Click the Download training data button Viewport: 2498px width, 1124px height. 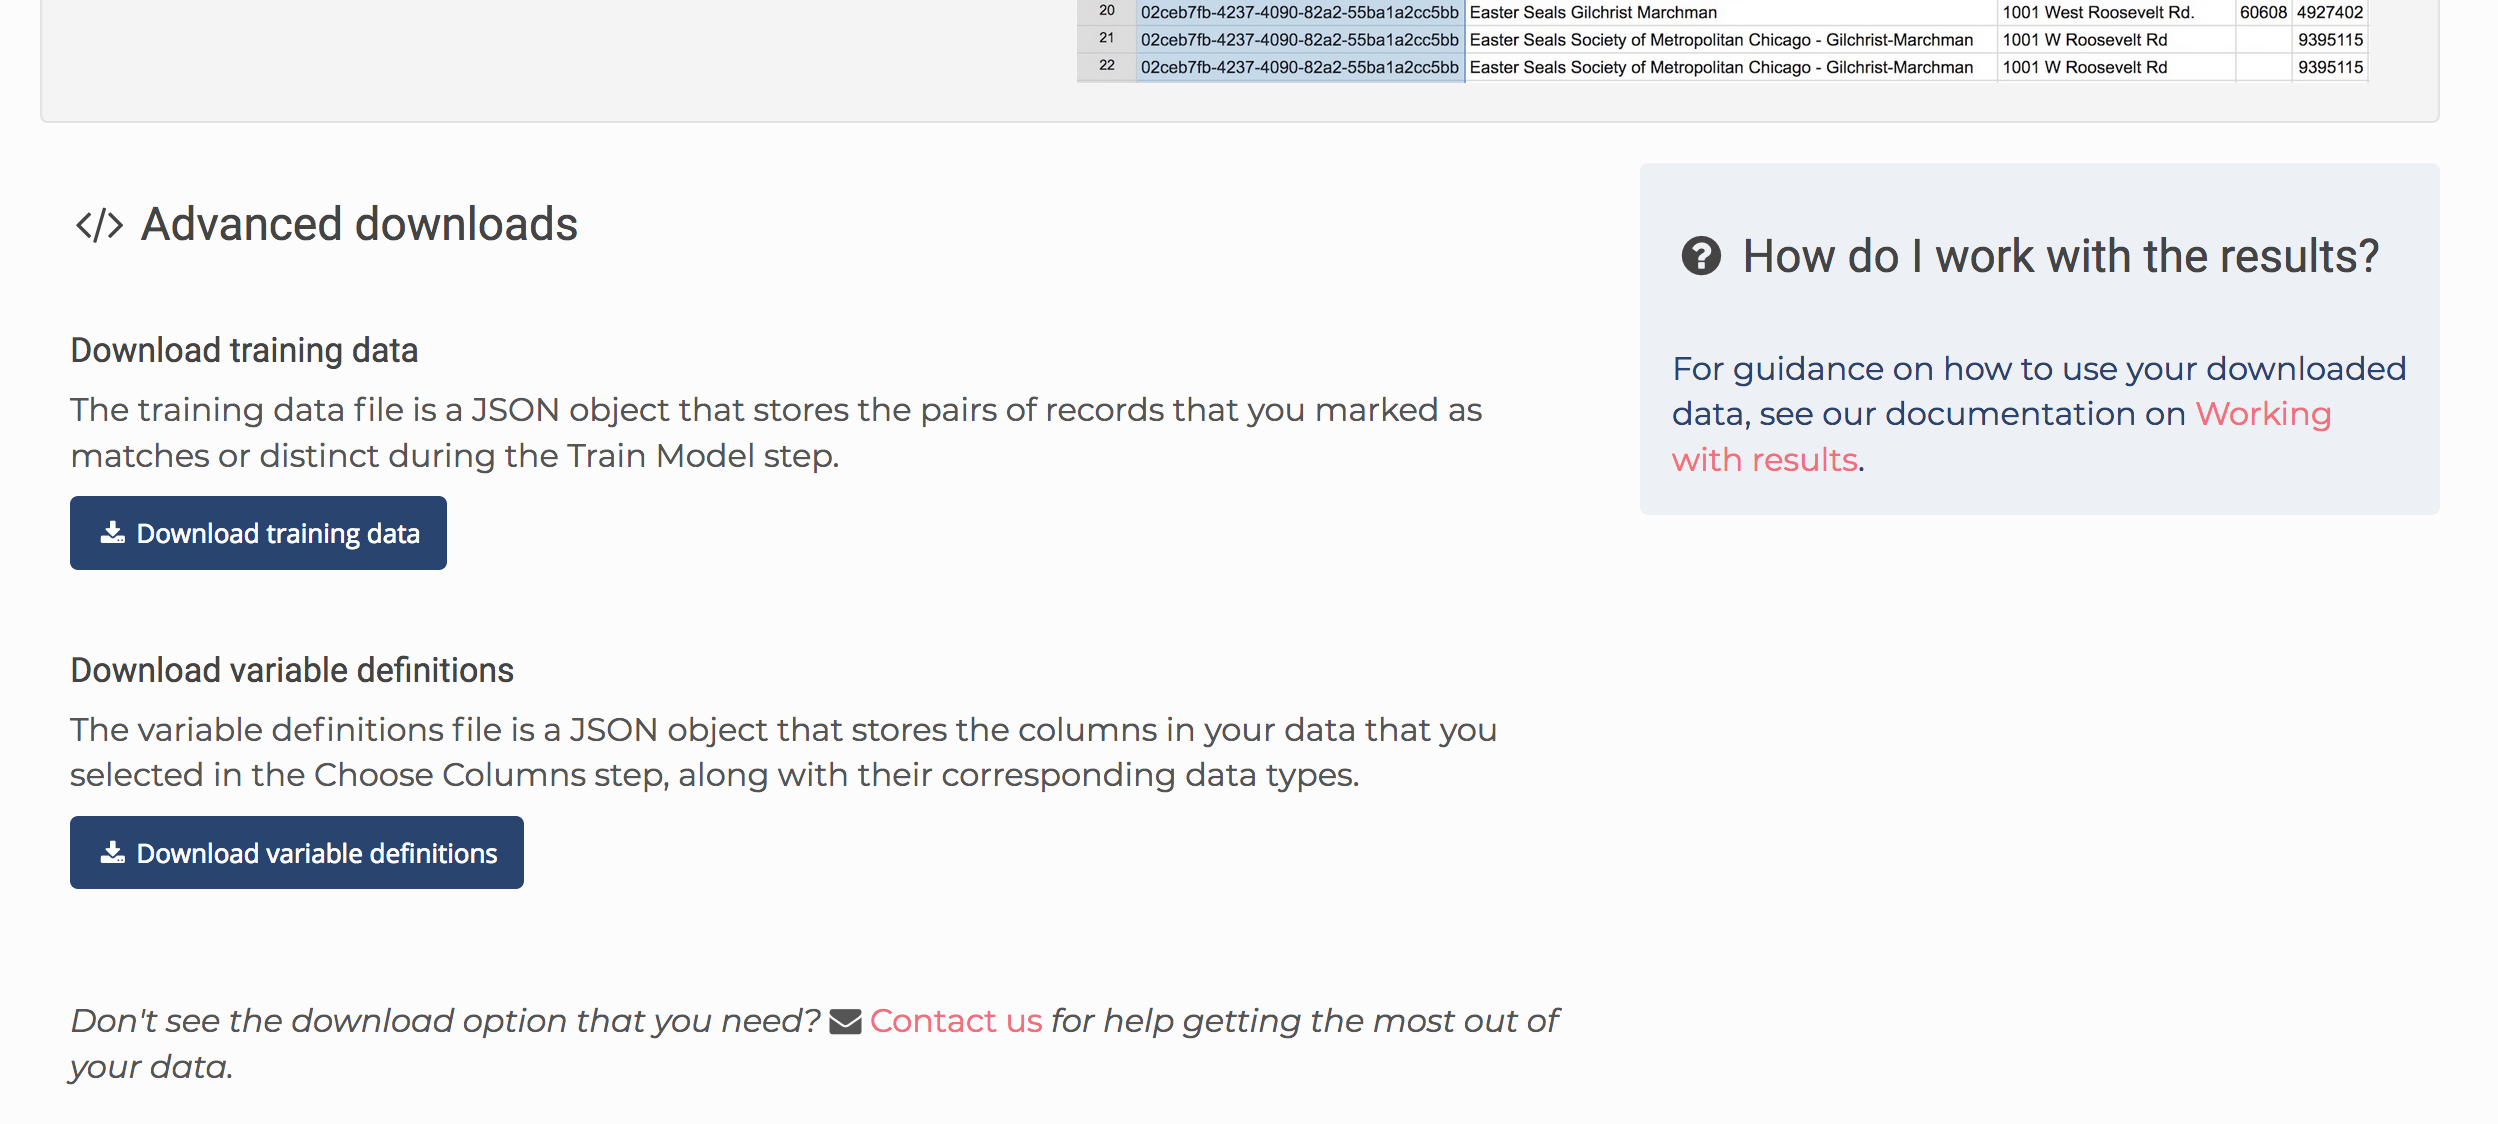pyautogui.click(x=258, y=533)
